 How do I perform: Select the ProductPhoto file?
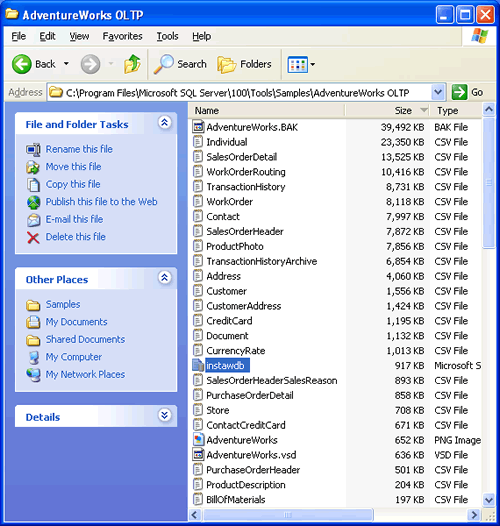[x=235, y=246]
